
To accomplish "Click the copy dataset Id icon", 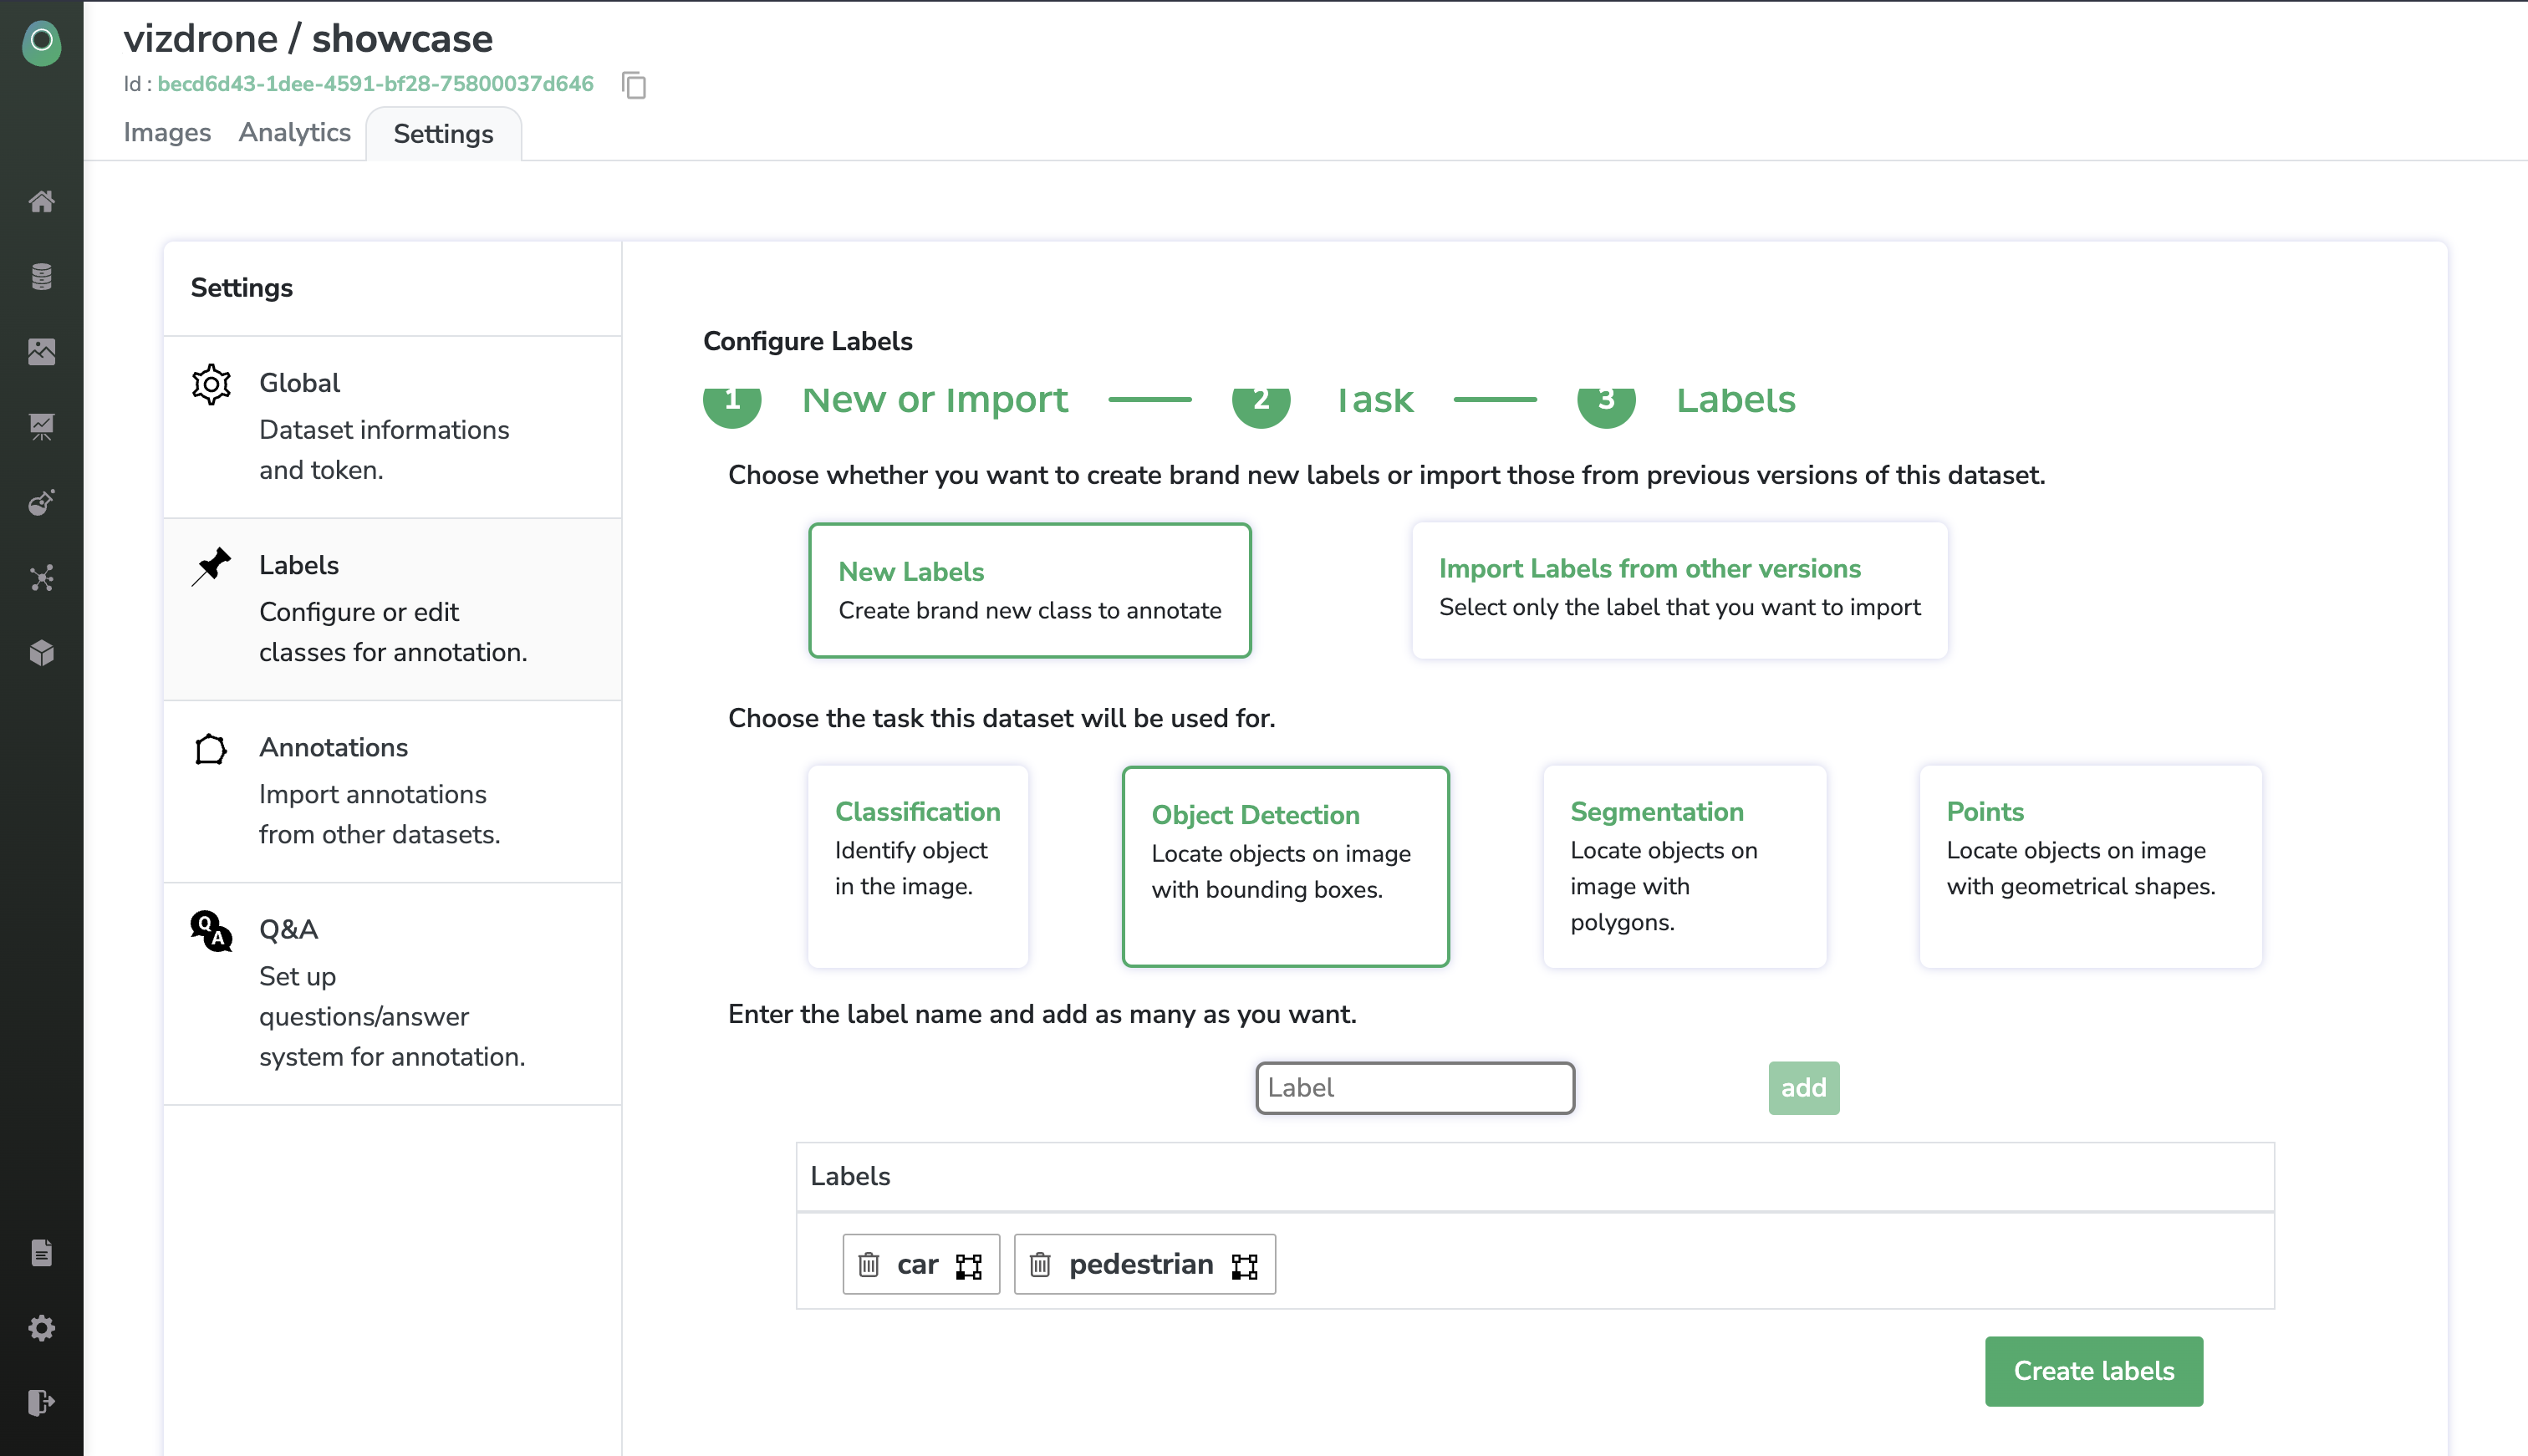I will tap(634, 85).
